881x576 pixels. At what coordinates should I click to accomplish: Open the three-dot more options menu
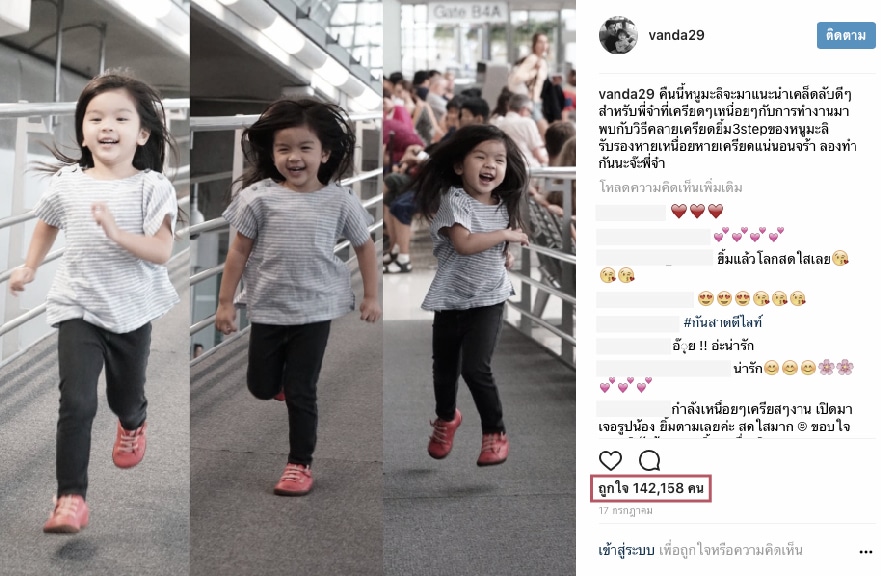(865, 552)
